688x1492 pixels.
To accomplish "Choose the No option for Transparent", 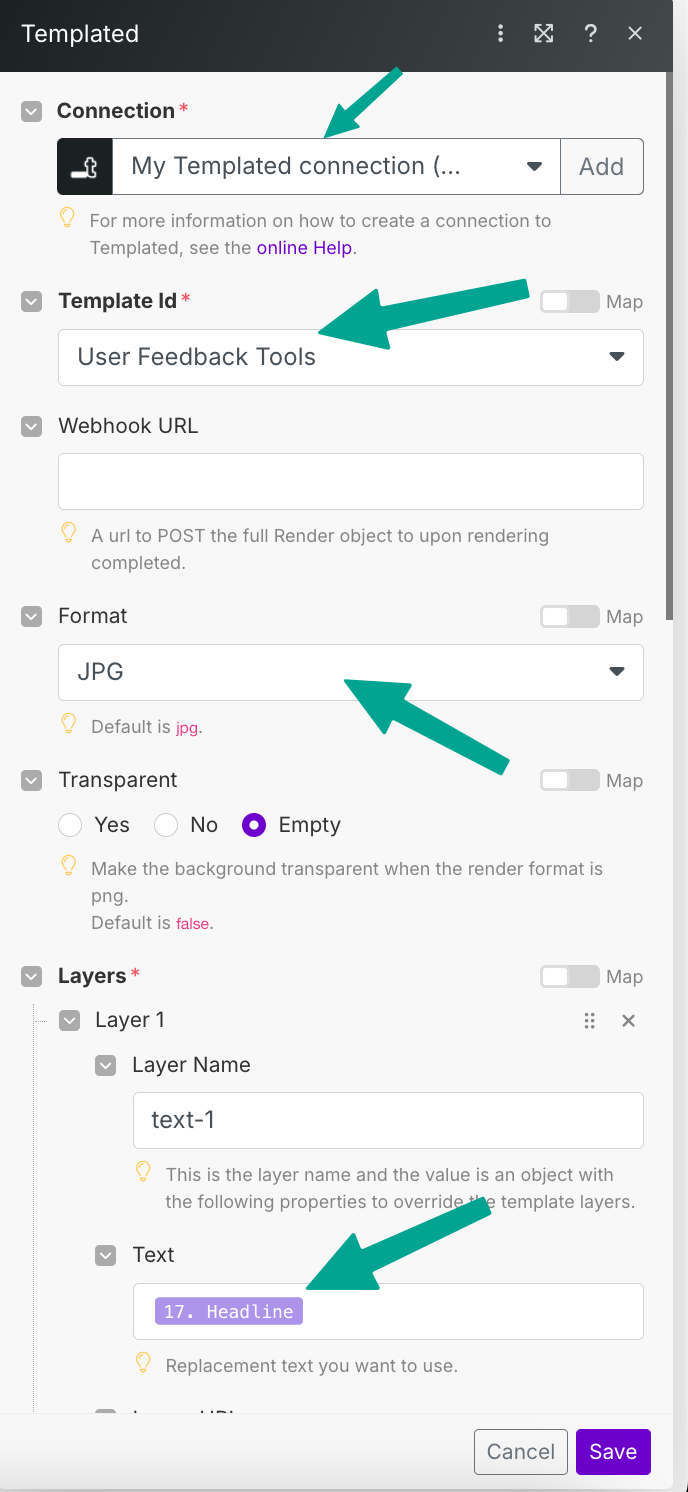I will point(166,825).
